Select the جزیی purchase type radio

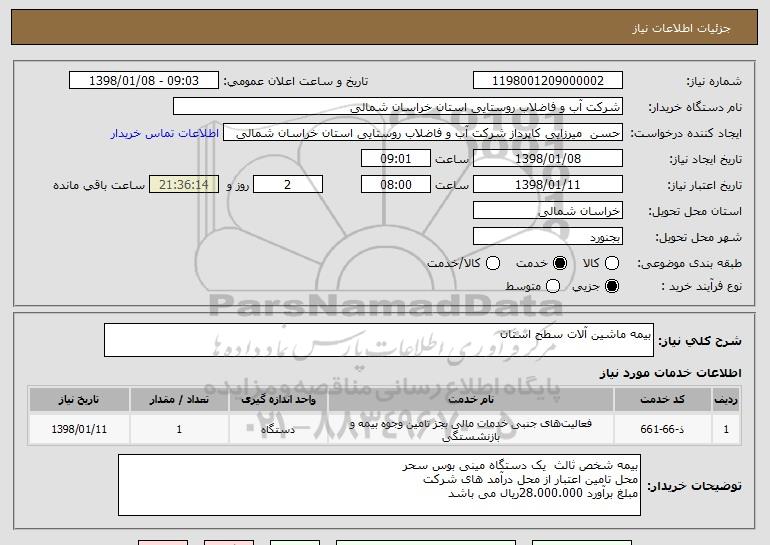(612, 286)
